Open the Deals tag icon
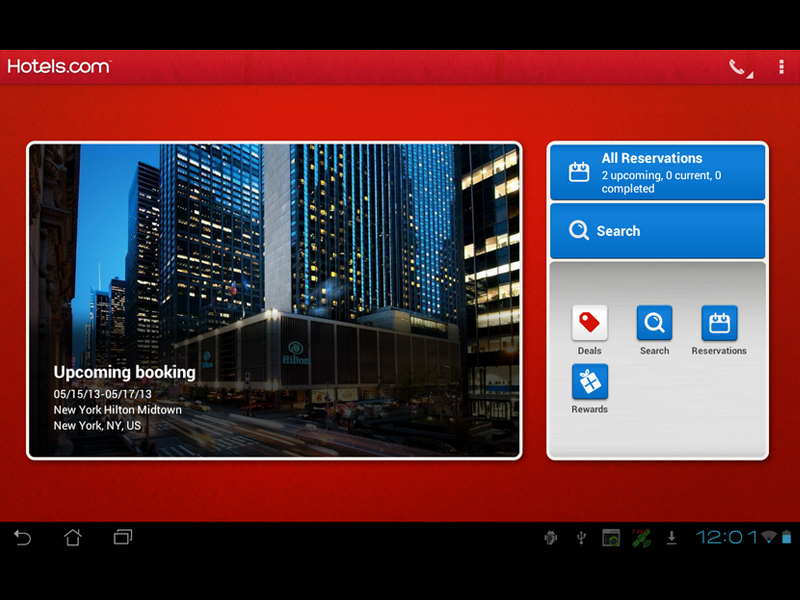Image resolution: width=800 pixels, height=600 pixels. click(589, 324)
